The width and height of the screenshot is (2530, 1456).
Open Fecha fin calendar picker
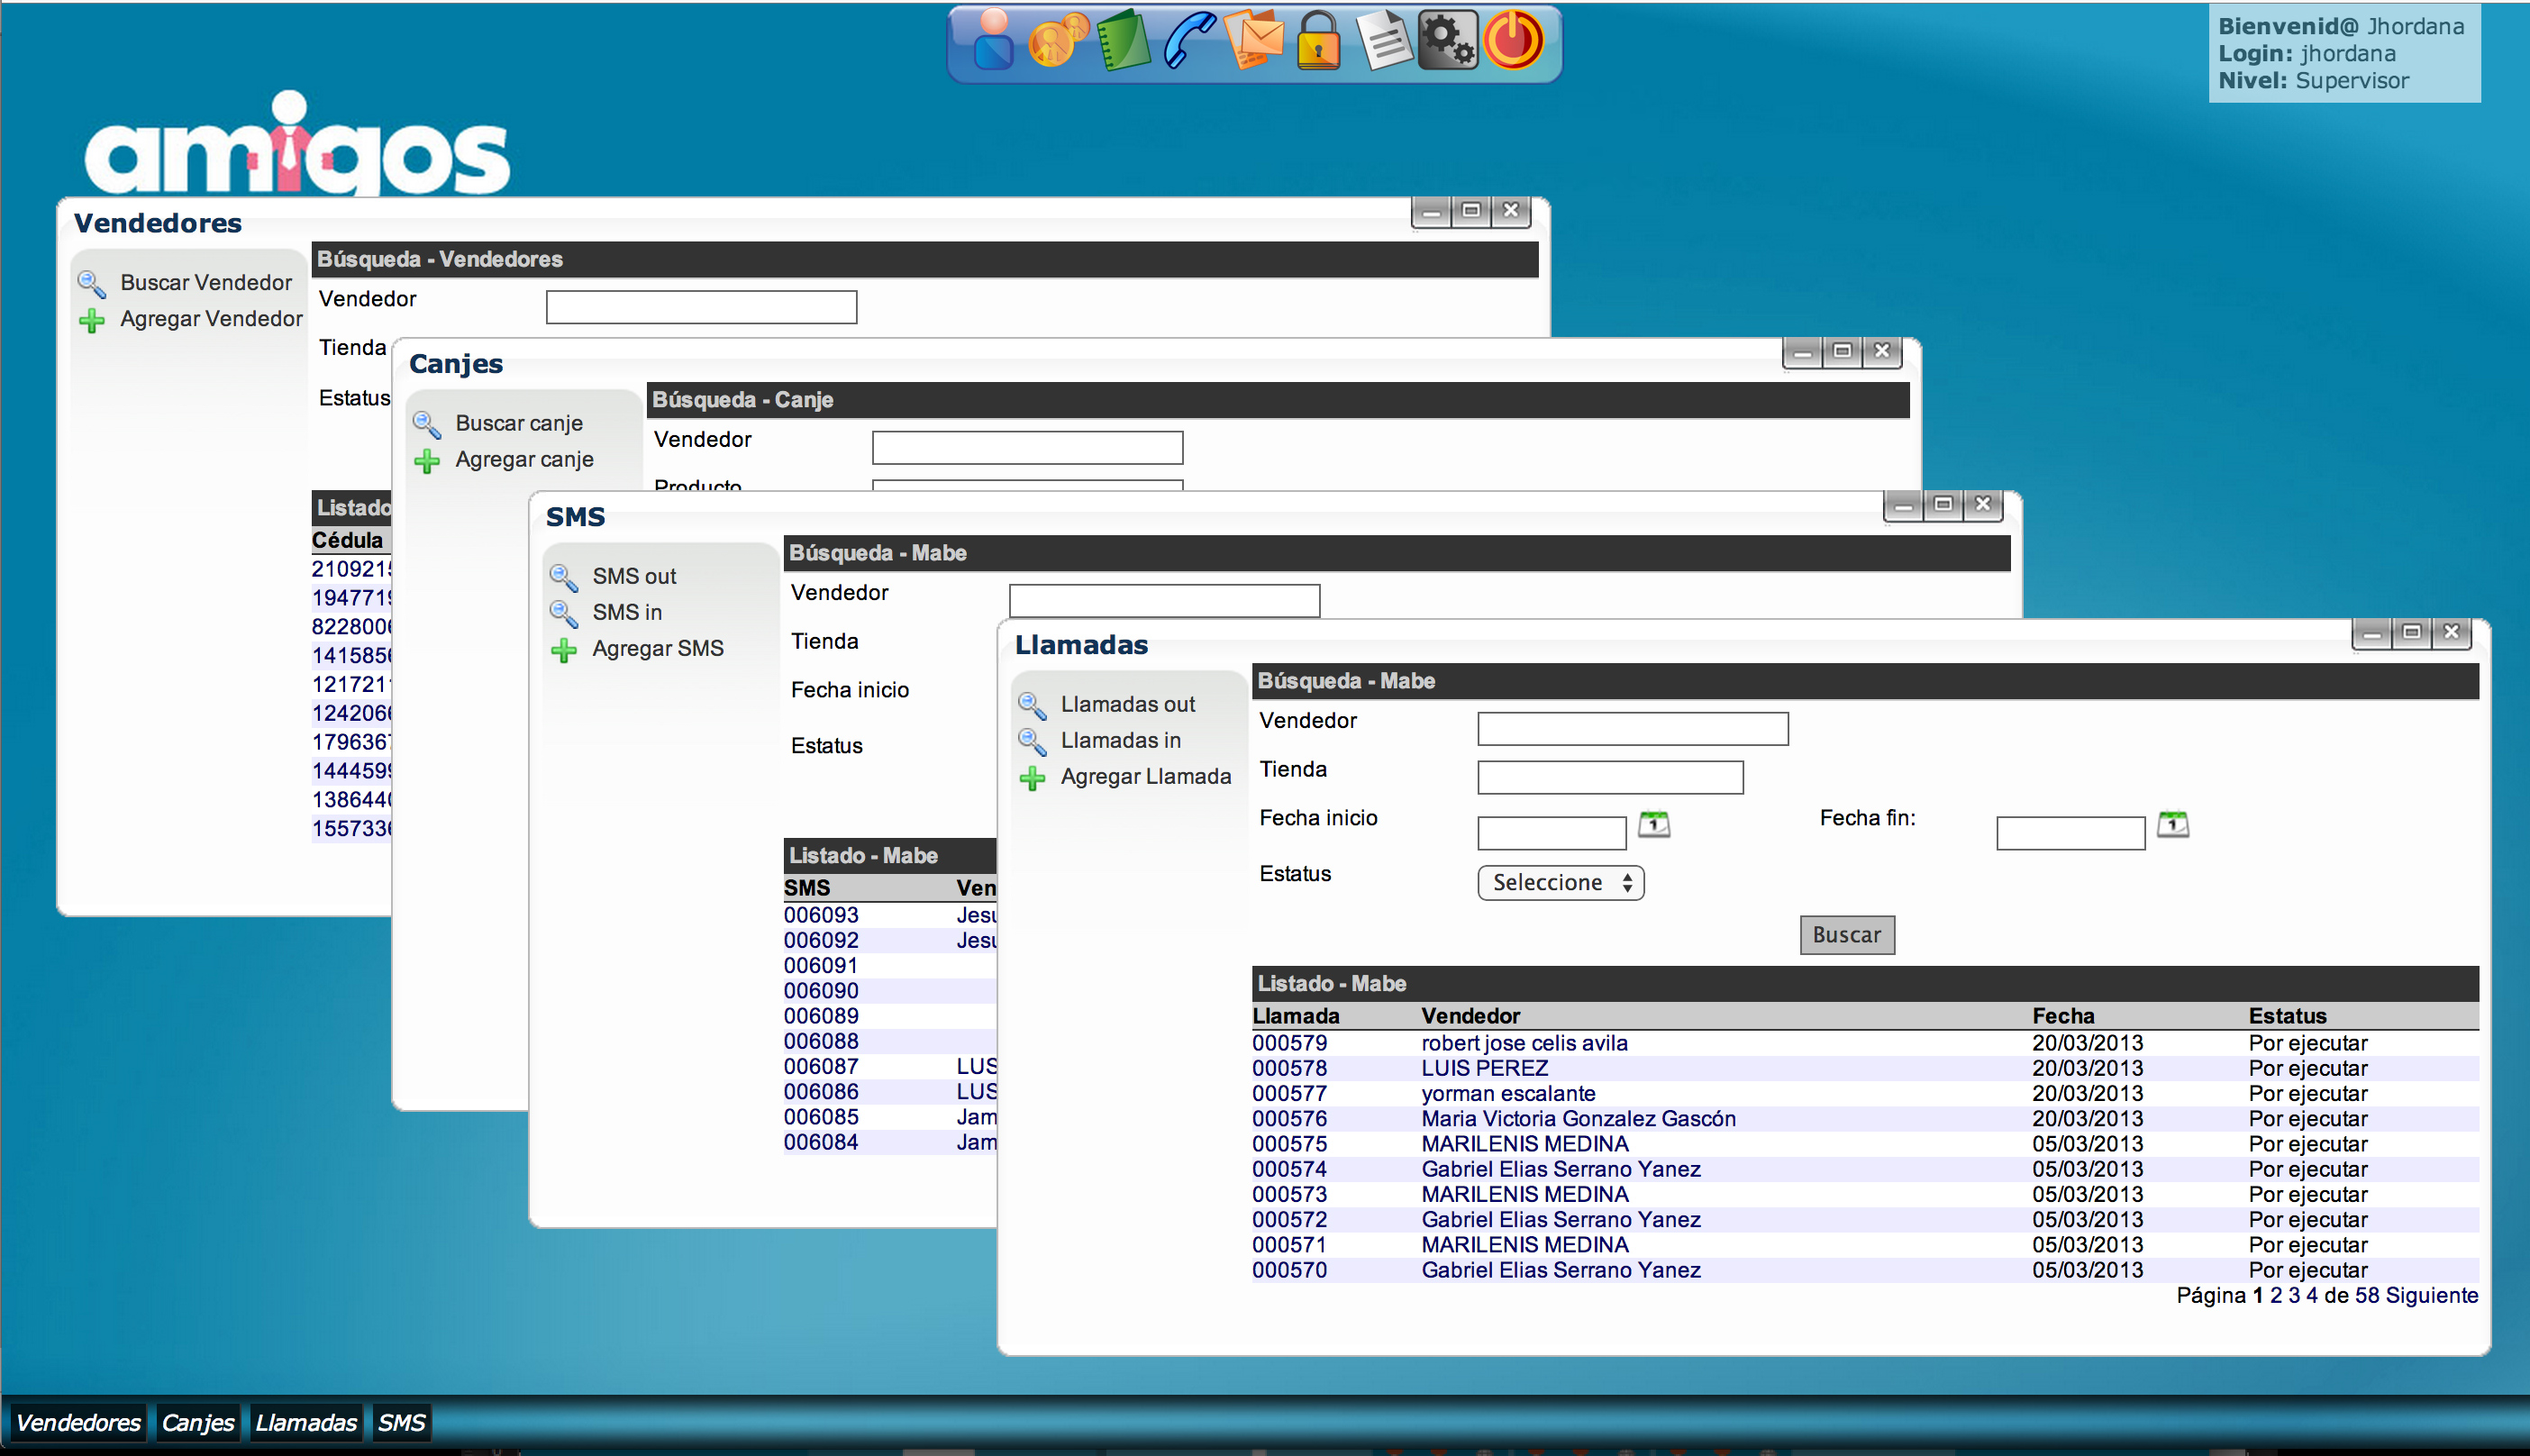click(2172, 825)
